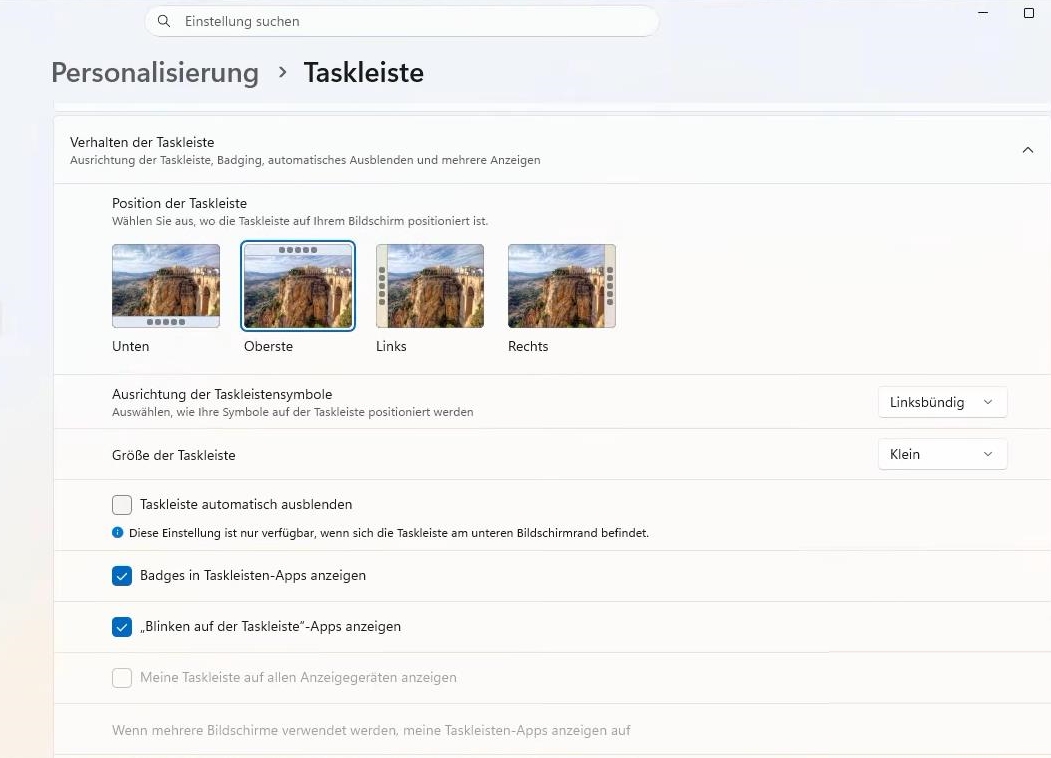Maximize the Settings window
Viewport: 1051px width, 758px height.
coord(1029,13)
